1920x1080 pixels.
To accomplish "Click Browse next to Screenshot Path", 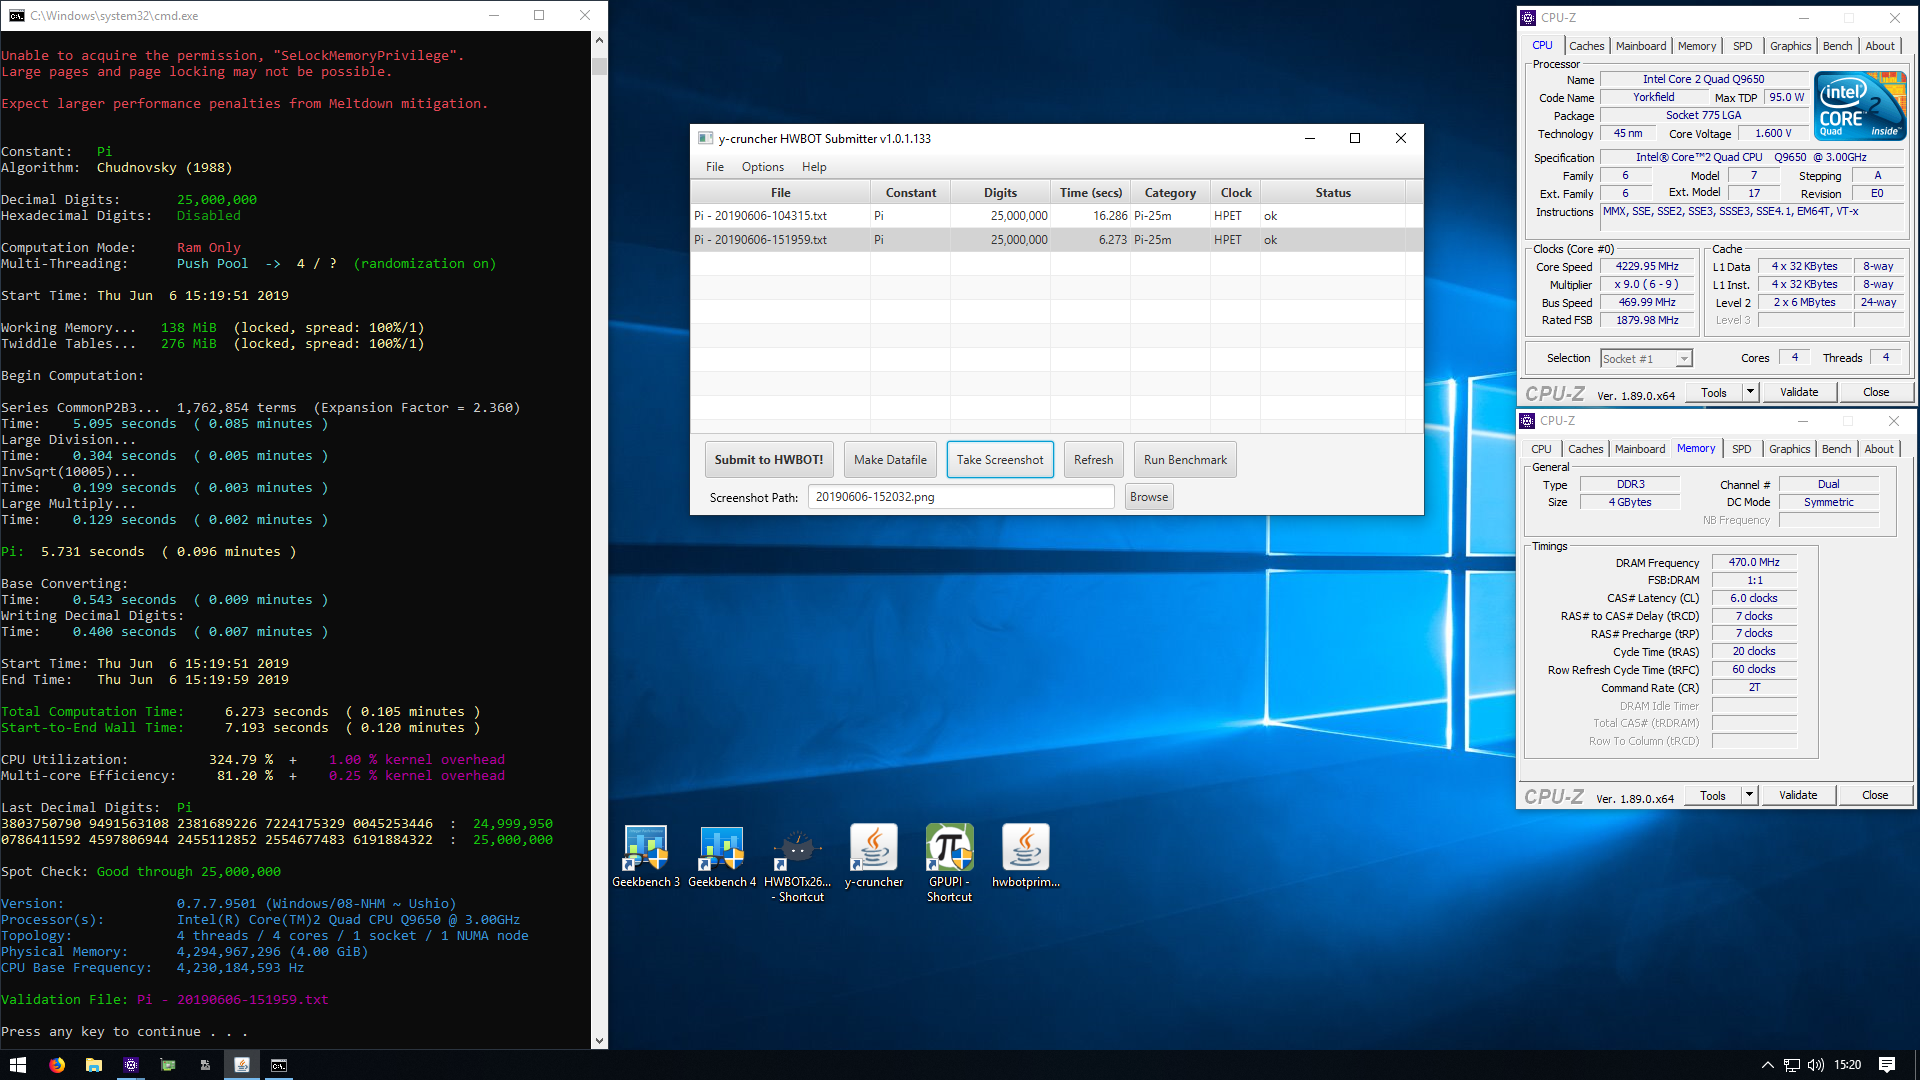I will pyautogui.click(x=1149, y=497).
